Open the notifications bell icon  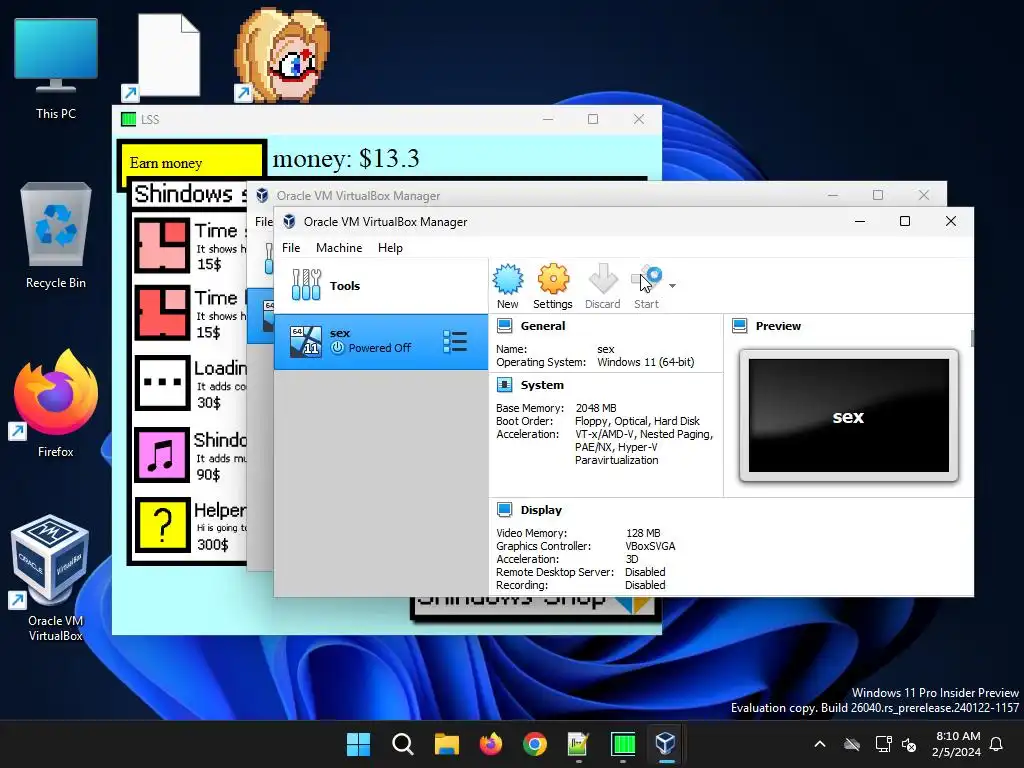tap(997, 744)
